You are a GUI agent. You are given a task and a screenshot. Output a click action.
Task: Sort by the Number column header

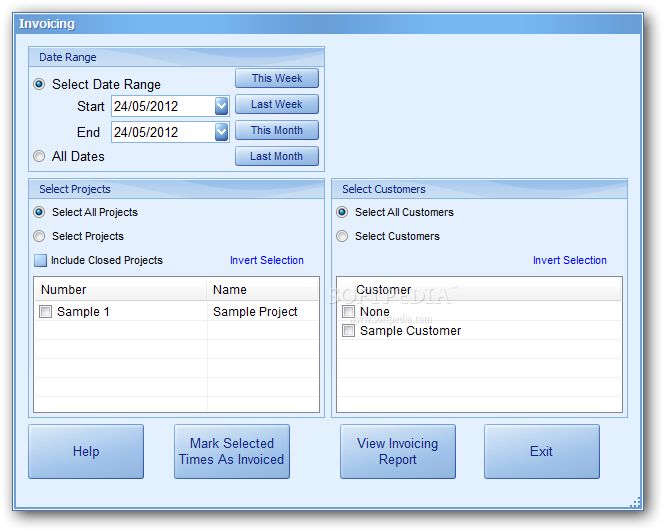(x=121, y=290)
